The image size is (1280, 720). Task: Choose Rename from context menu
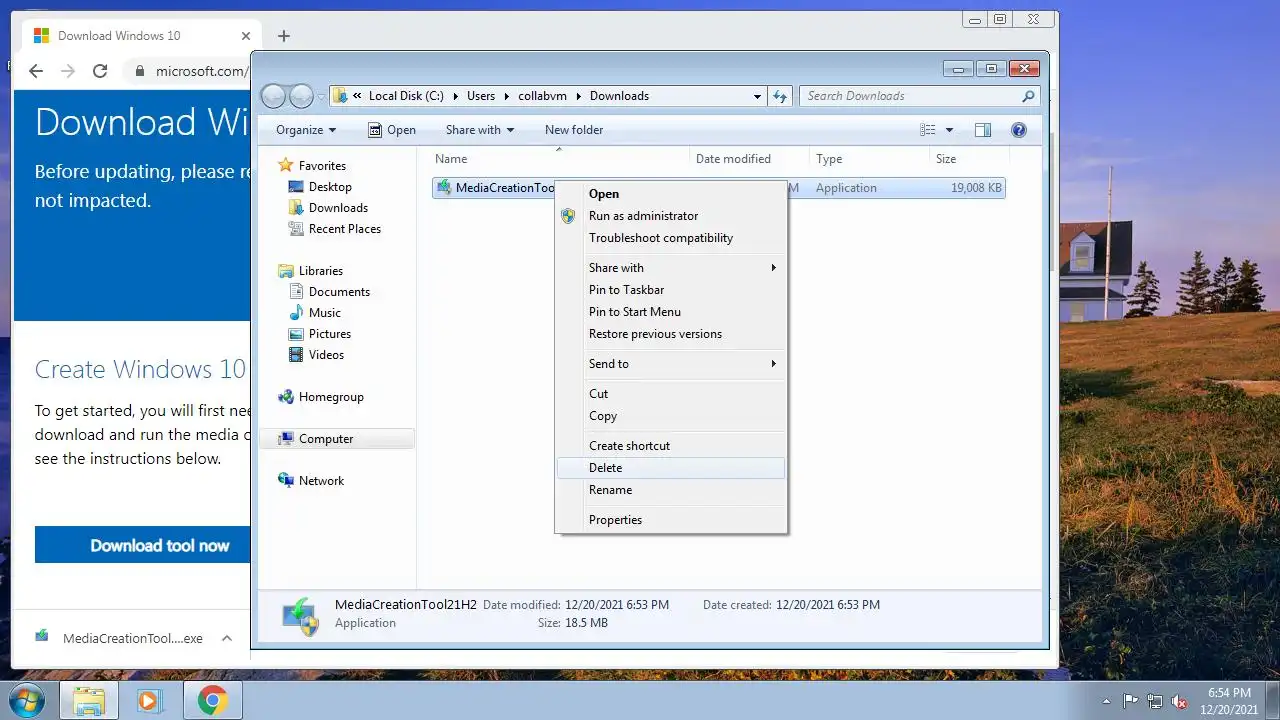671,490
